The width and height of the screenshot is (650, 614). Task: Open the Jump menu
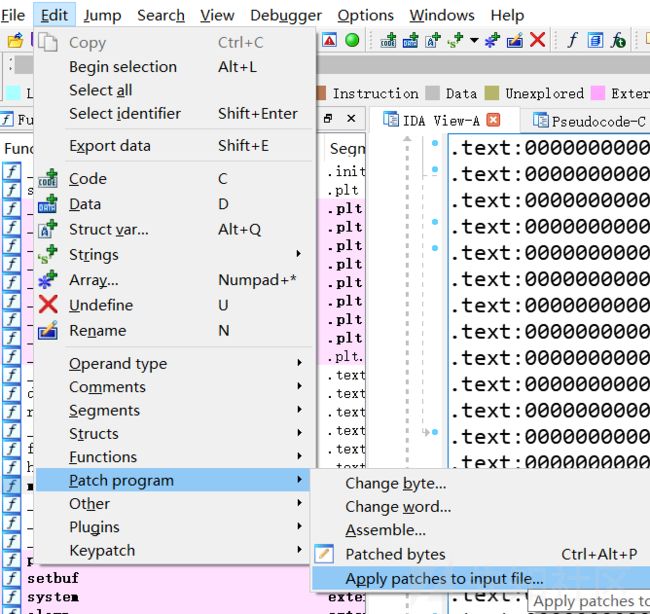point(102,15)
